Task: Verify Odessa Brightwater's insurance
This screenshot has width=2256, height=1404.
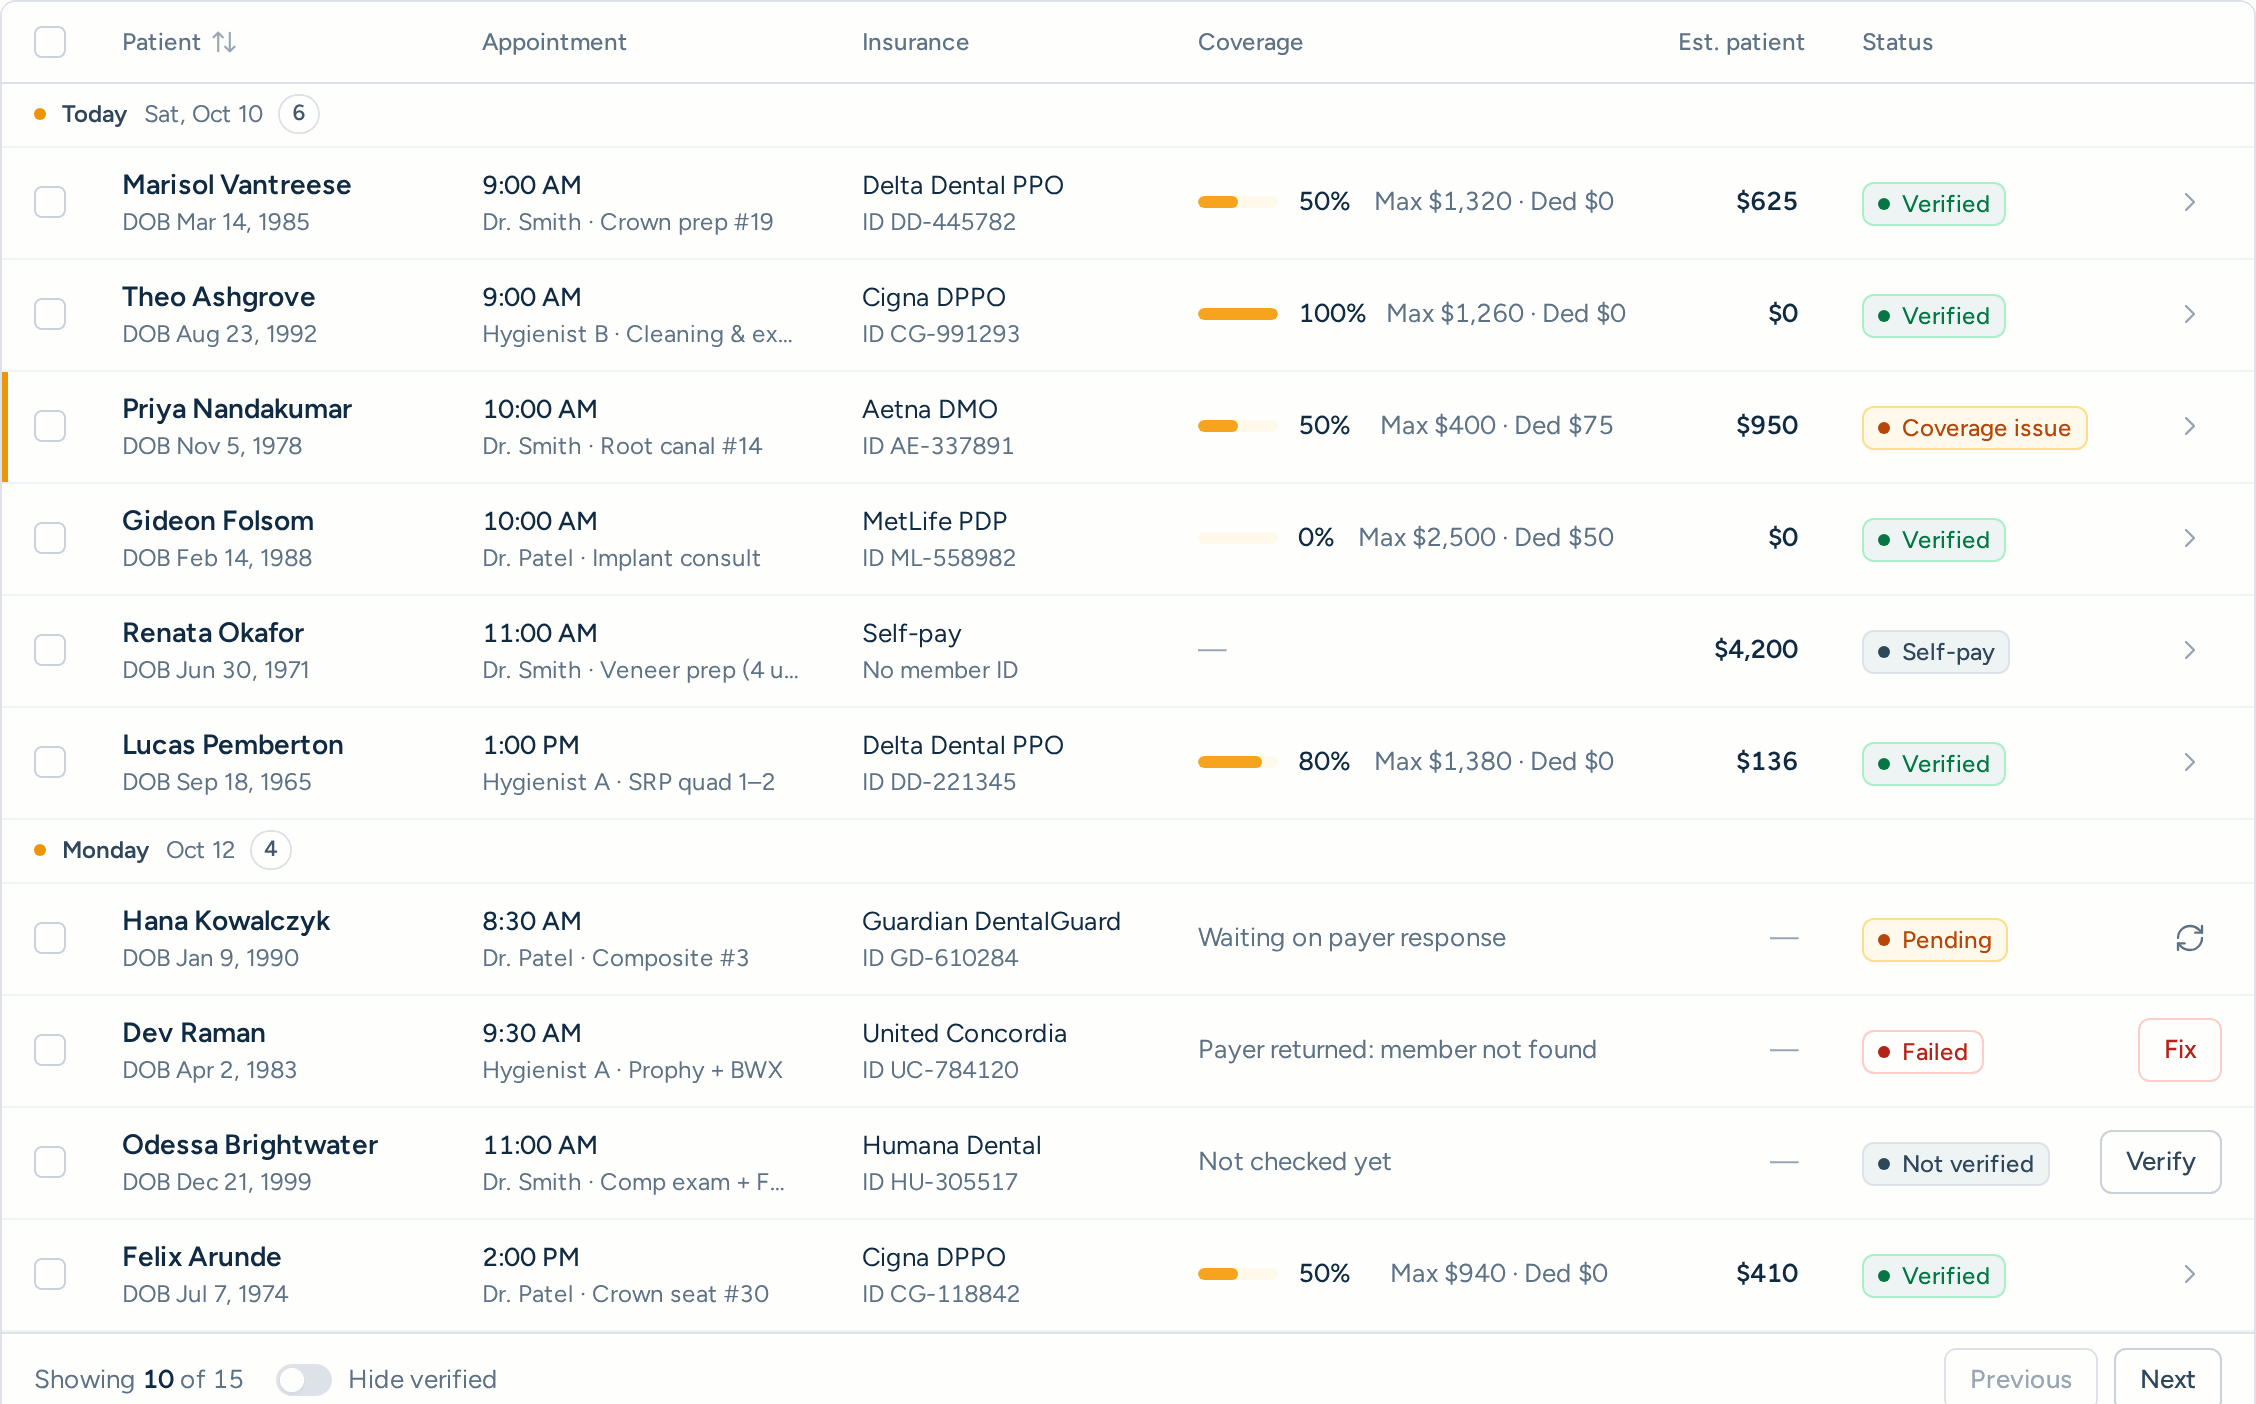Action: pos(2161,1162)
